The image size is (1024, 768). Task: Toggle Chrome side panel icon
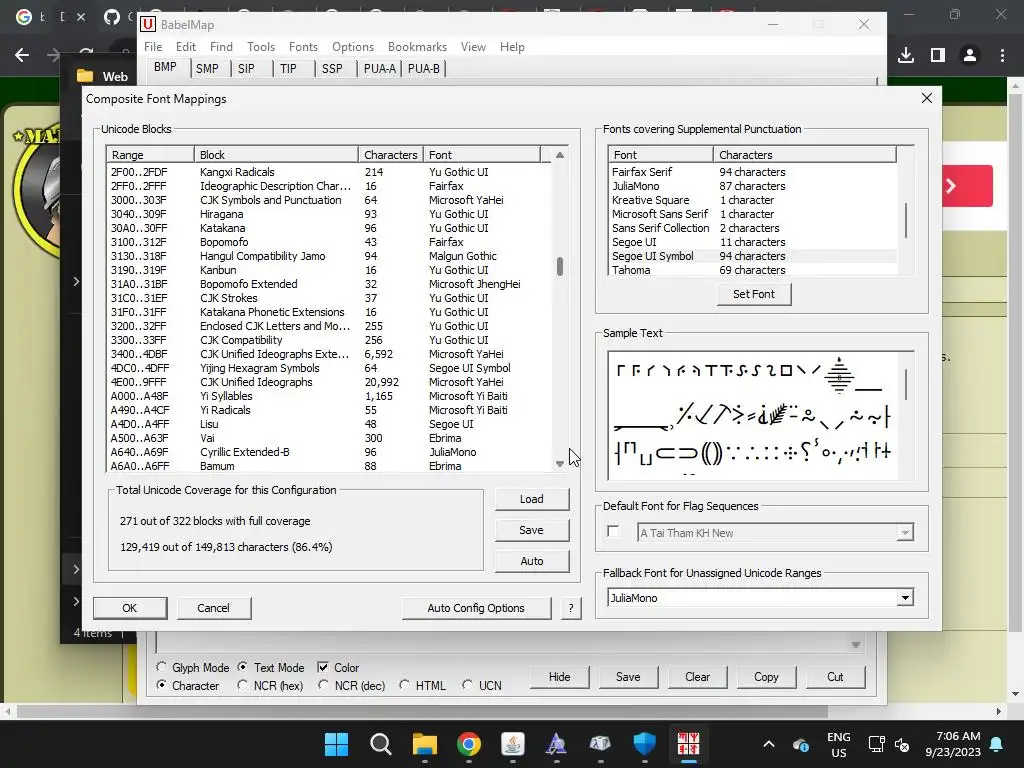tap(938, 55)
